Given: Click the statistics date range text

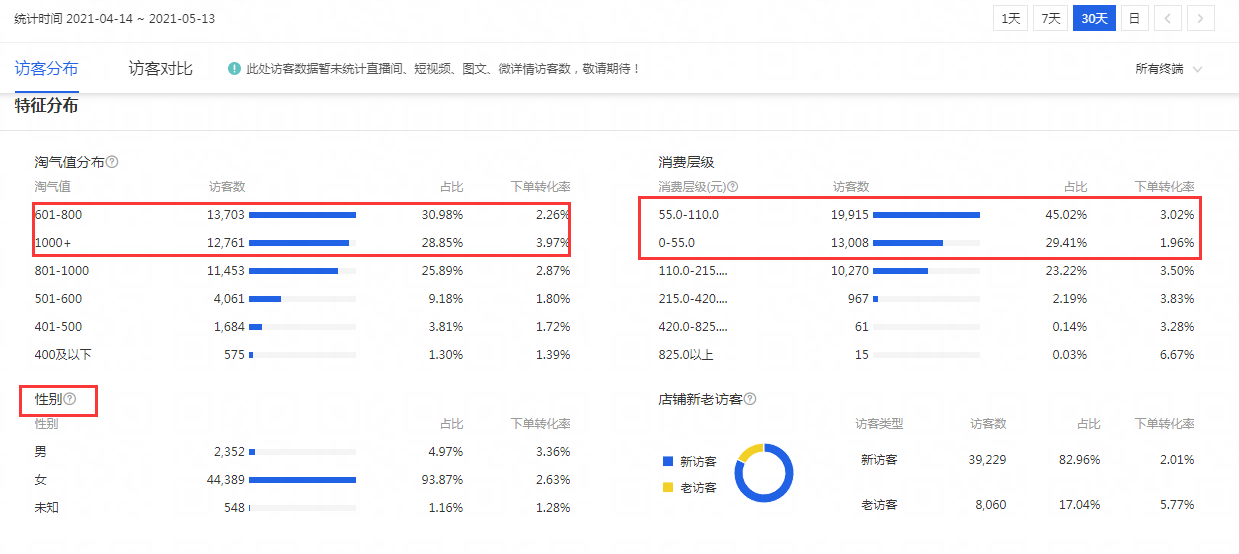Looking at the screenshot, I should (x=114, y=19).
